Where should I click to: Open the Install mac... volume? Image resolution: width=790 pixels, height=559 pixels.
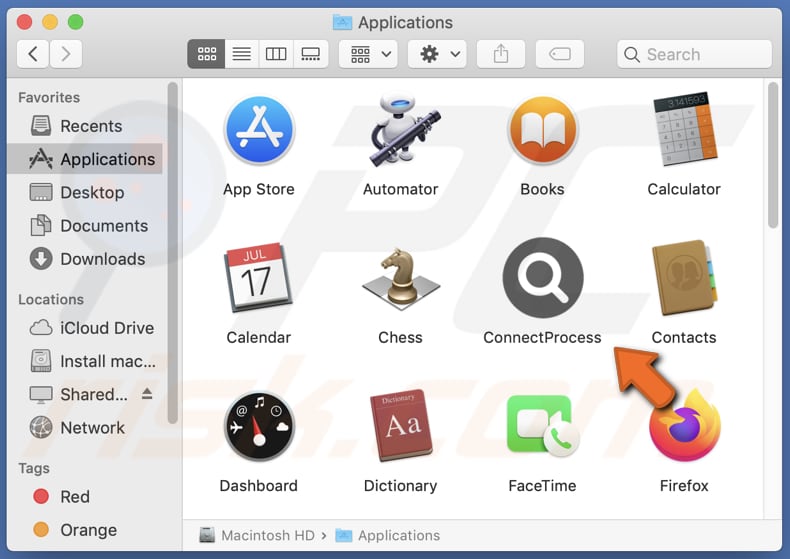(x=85, y=361)
